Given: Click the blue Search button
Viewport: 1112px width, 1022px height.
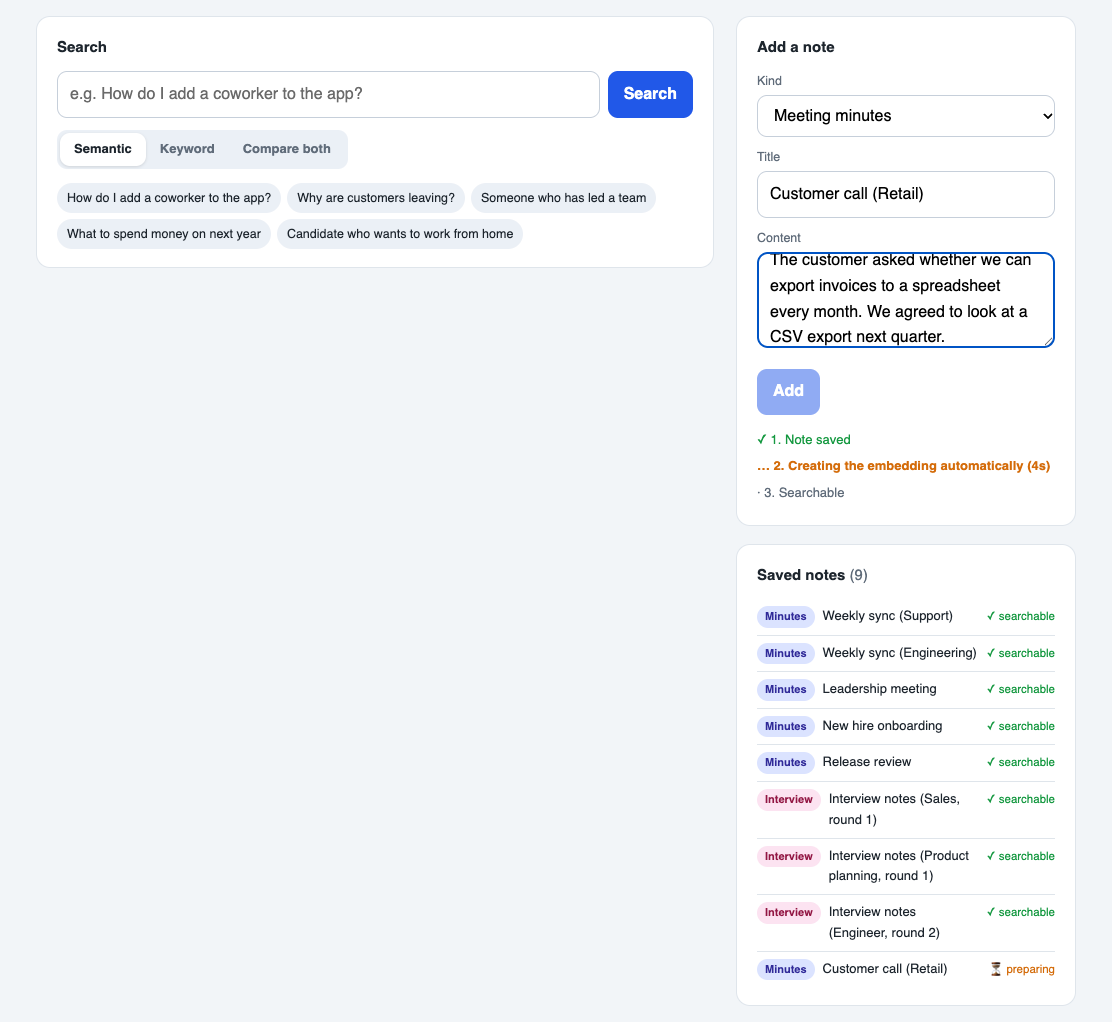Looking at the screenshot, I should click(650, 94).
